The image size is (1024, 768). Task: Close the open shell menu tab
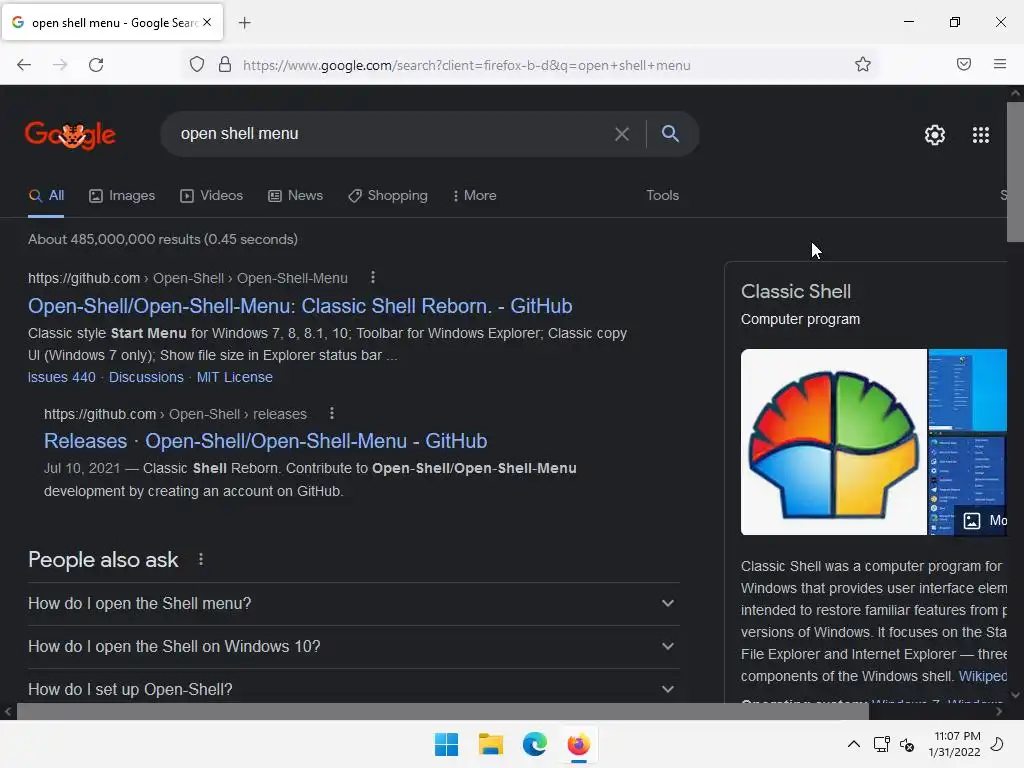pos(207,22)
